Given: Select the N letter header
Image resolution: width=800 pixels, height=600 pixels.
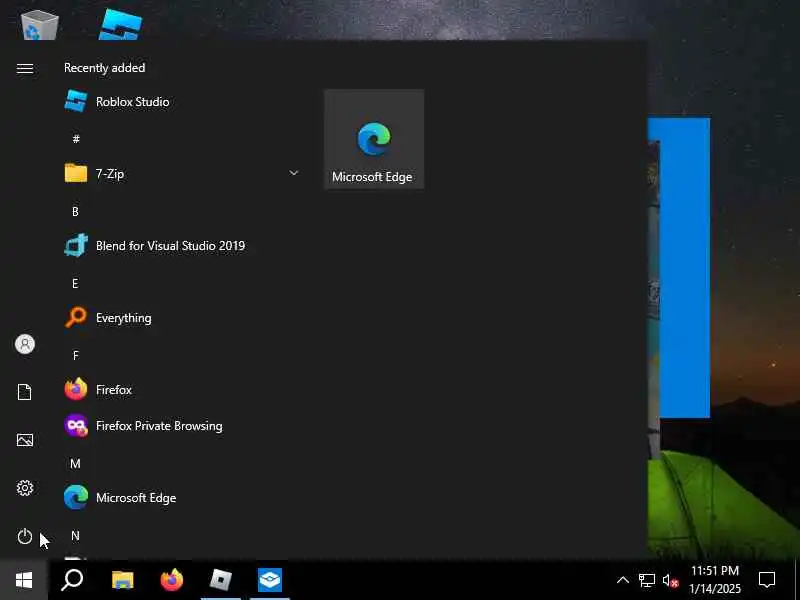Looking at the screenshot, I should tap(76, 536).
